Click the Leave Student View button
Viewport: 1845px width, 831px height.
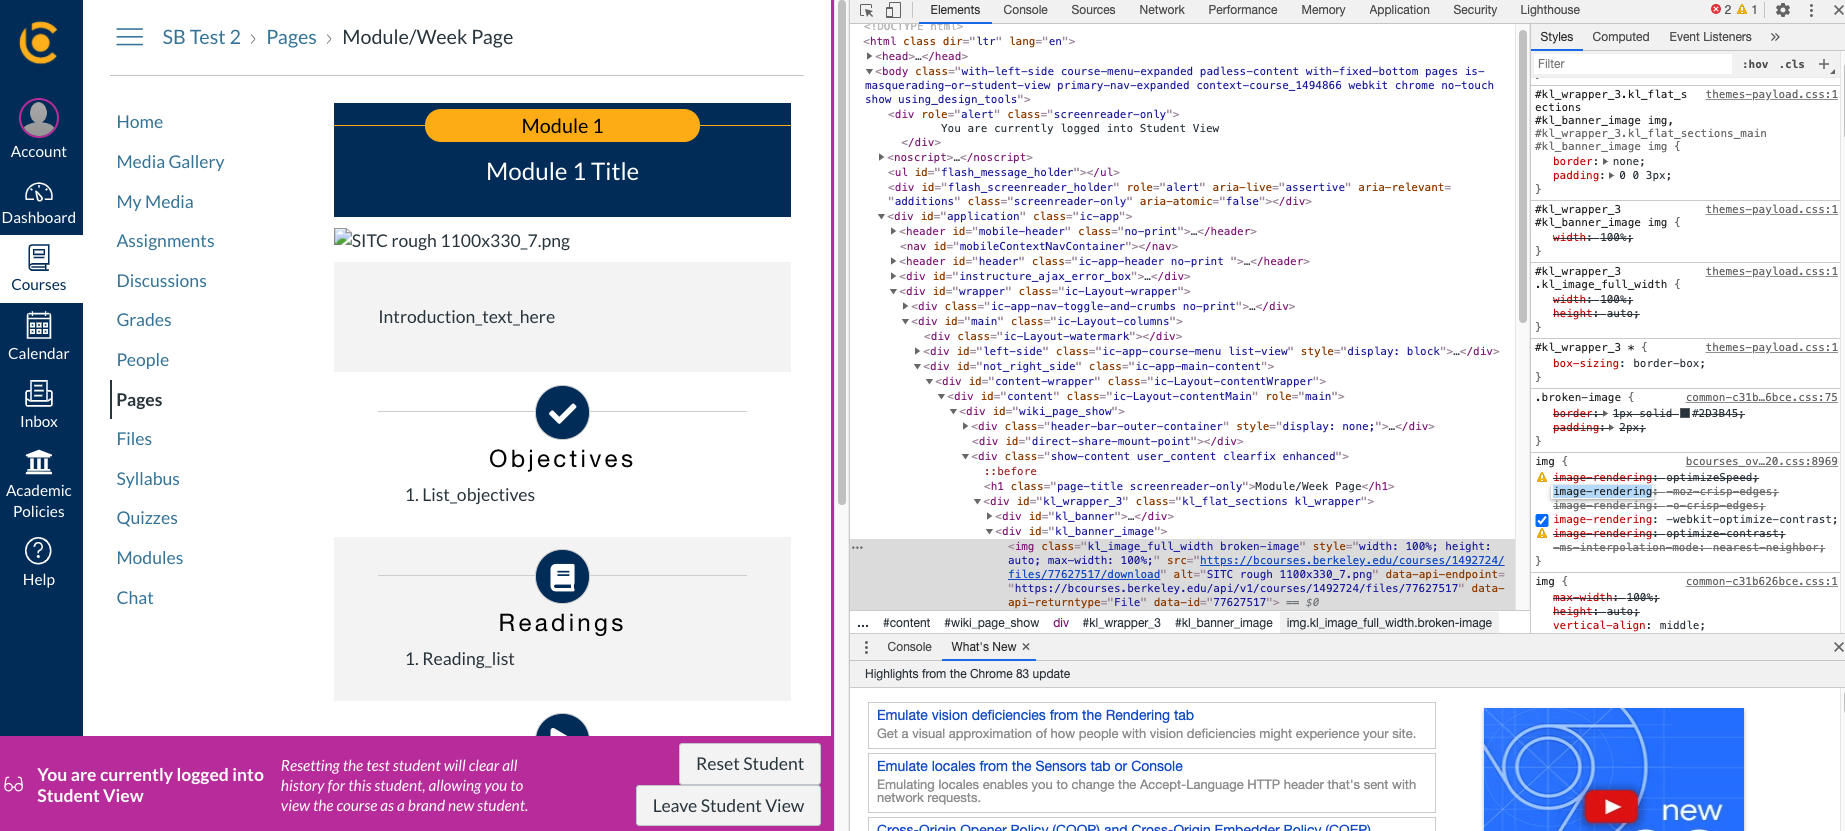click(x=728, y=806)
